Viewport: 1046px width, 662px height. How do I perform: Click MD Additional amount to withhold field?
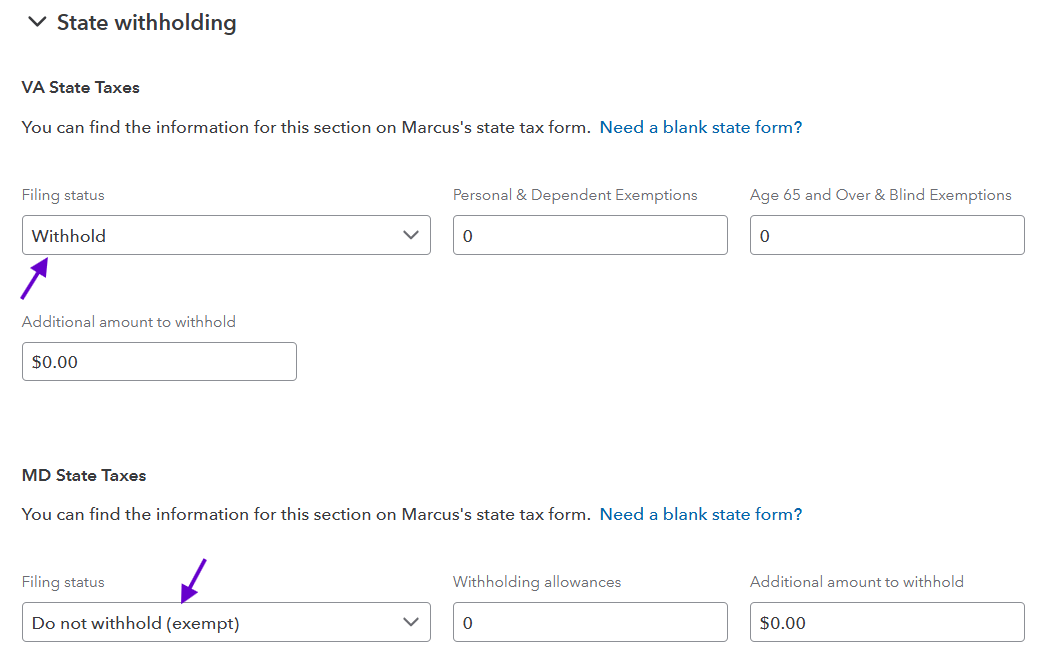[x=887, y=623]
